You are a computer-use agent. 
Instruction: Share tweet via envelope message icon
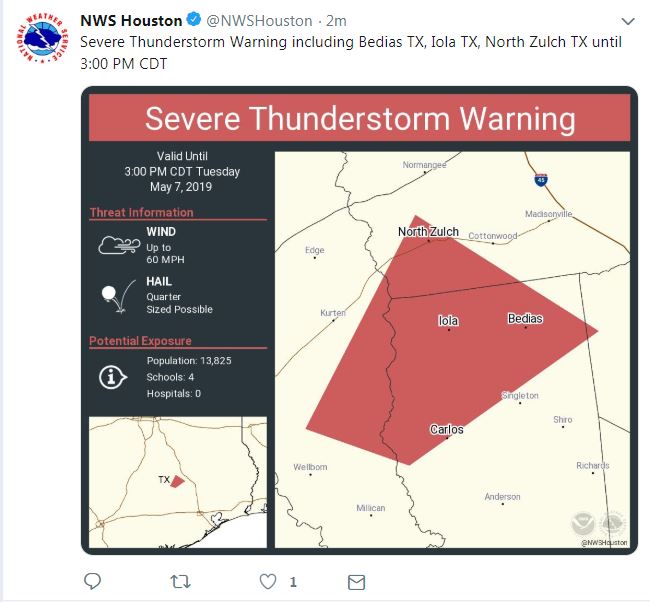click(355, 581)
